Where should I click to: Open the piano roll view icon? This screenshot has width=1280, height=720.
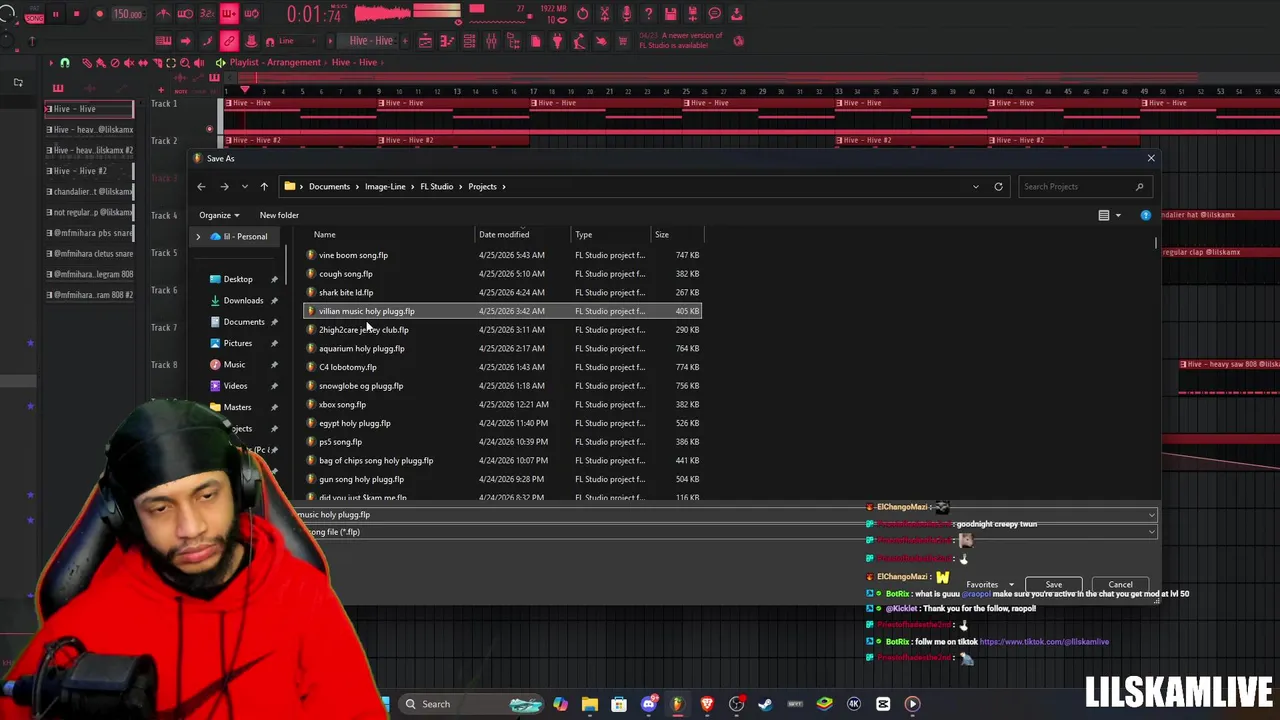pos(447,41)
